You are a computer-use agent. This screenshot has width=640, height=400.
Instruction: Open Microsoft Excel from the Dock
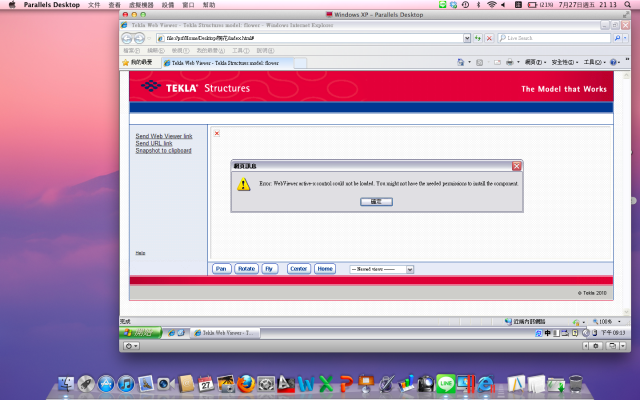[326, 384]
